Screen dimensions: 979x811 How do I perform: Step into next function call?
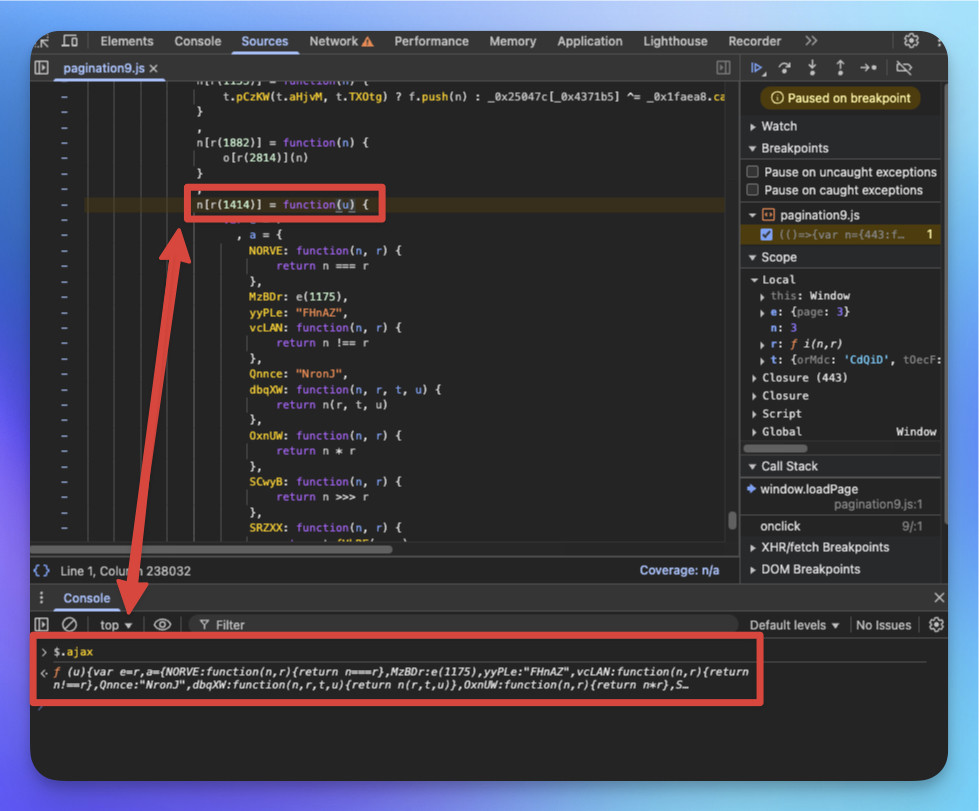tap(812, 67)
